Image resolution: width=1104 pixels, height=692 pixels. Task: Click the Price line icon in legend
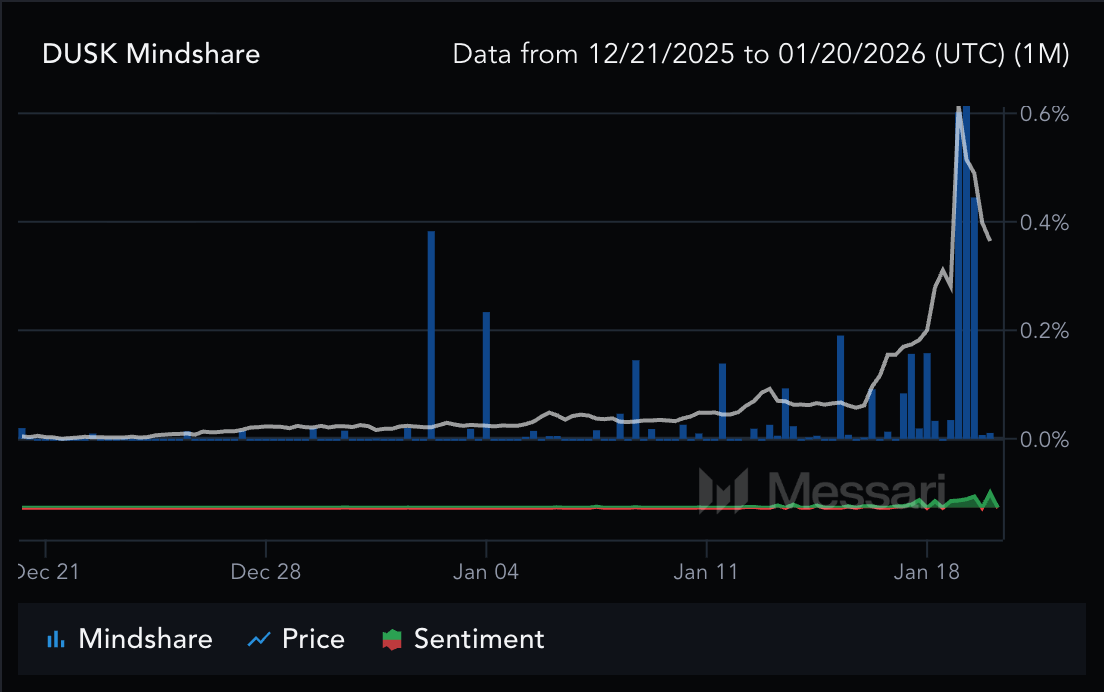coord(260,639)
